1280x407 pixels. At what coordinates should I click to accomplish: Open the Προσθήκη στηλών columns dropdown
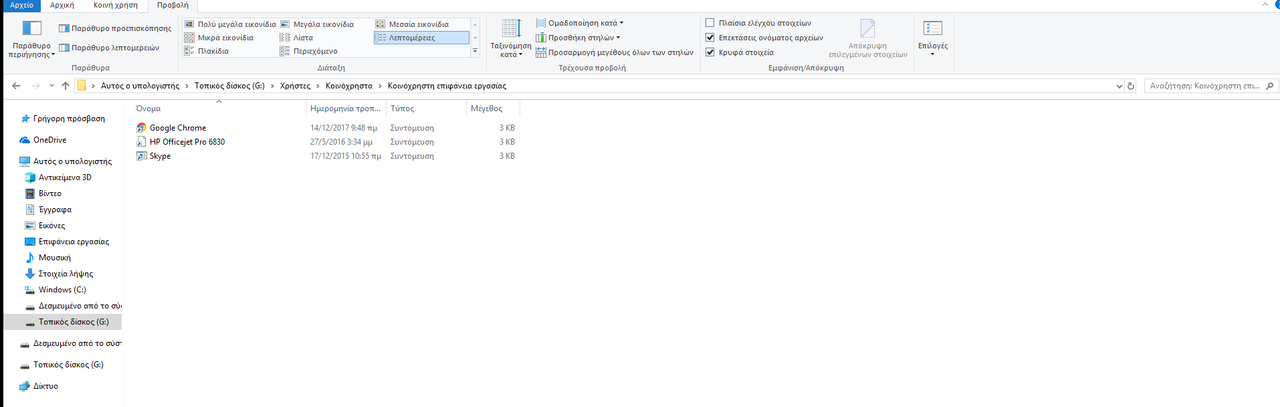577,37
